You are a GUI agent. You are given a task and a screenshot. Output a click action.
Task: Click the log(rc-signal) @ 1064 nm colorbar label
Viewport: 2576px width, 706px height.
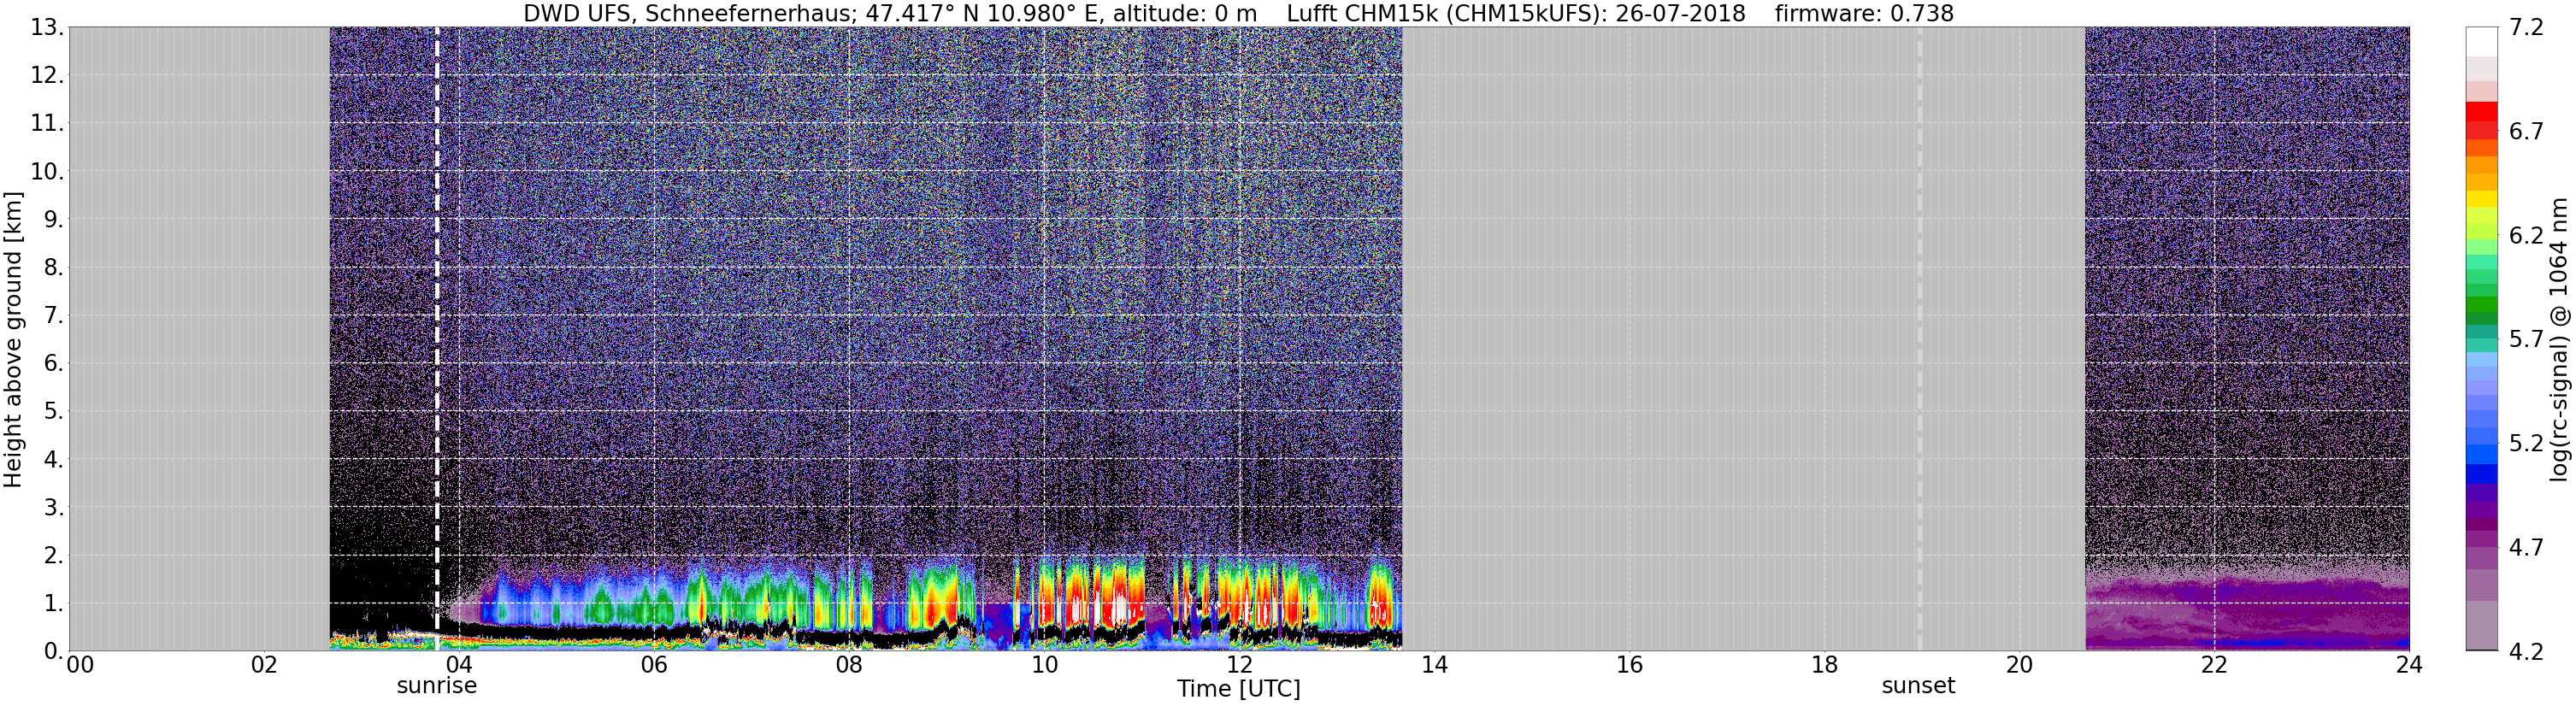pyautogui.click(x=2559, y=339)
